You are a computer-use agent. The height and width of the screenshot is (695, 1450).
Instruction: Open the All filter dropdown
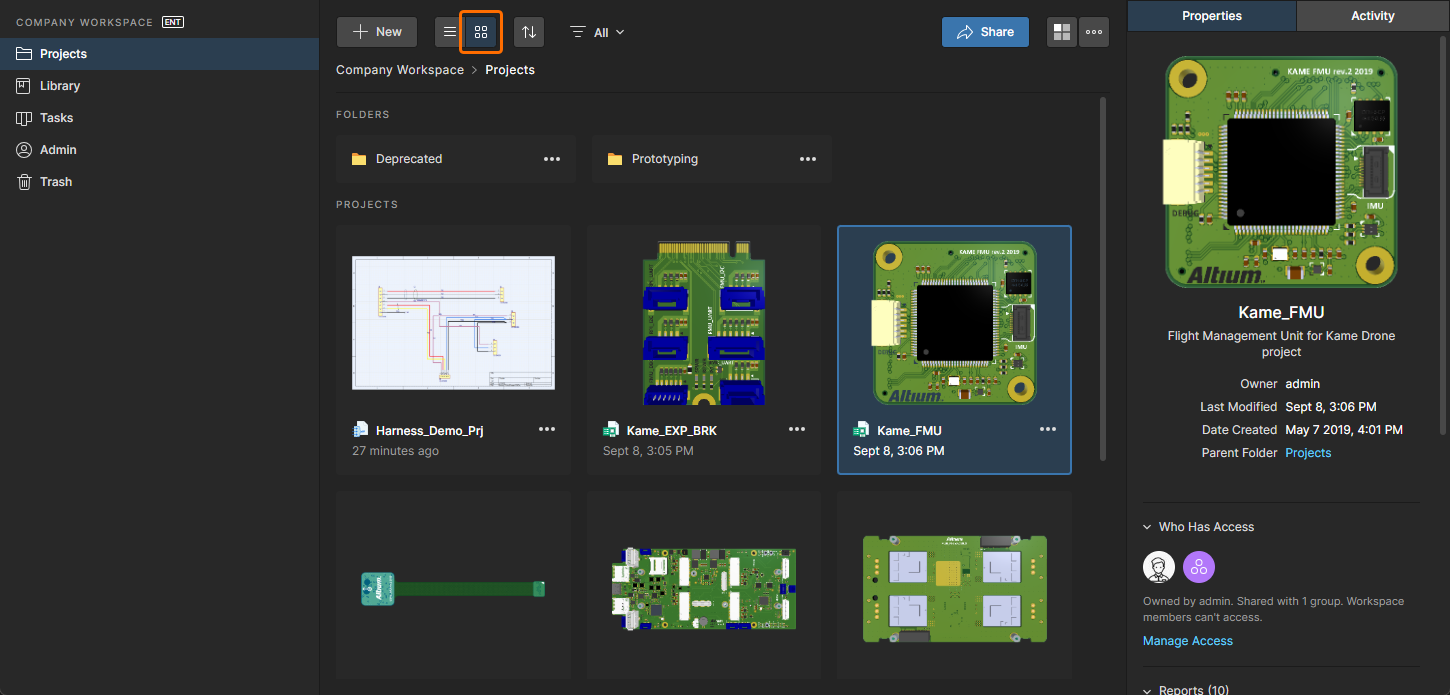coord(598,32)
